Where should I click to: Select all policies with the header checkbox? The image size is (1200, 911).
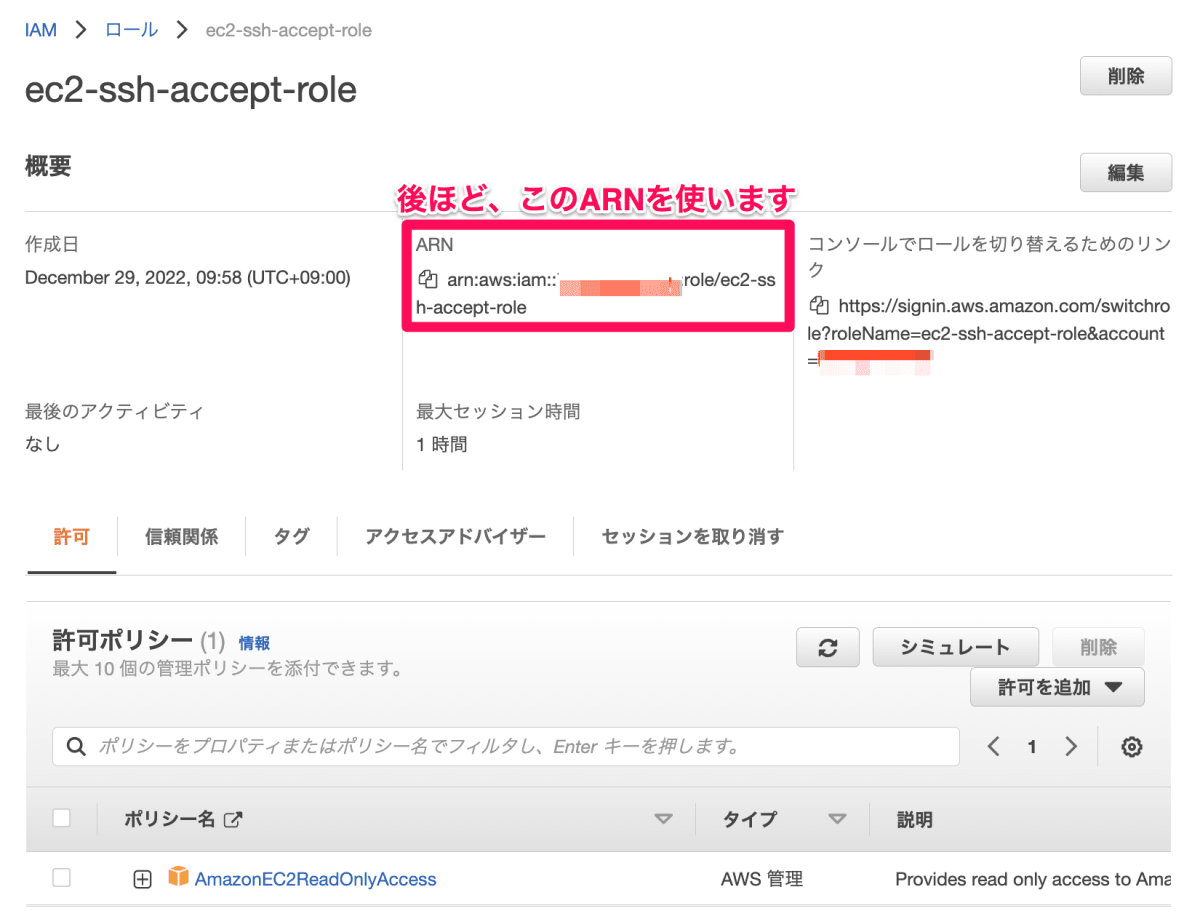pos(62,818)
